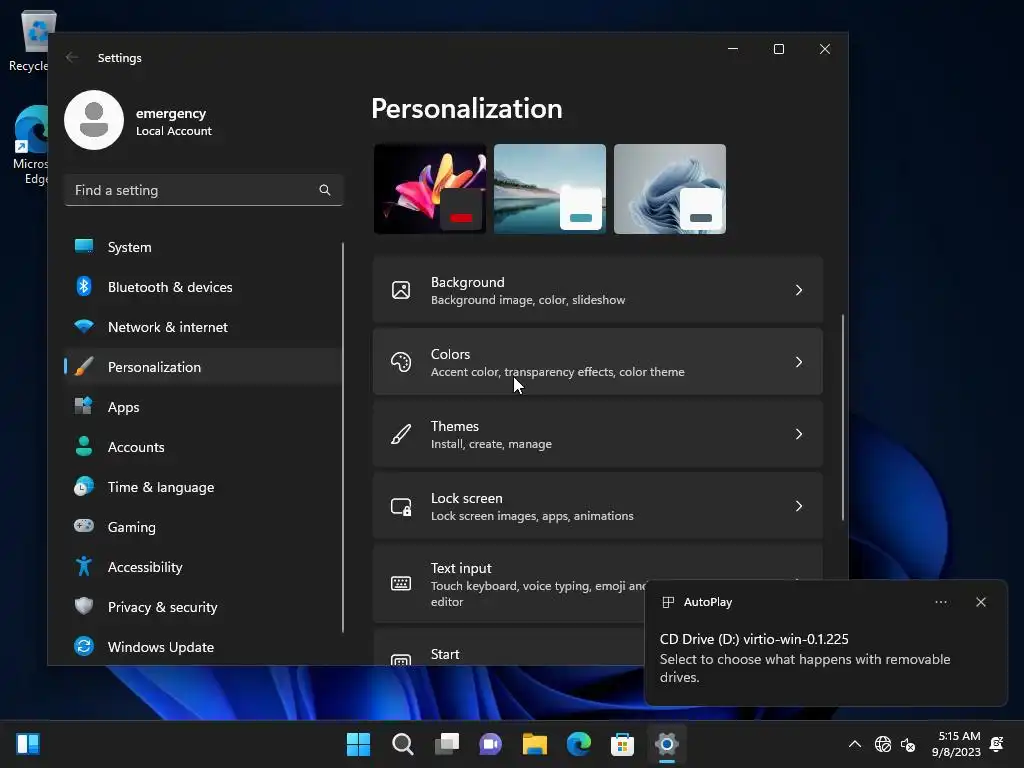Open AutoPlay notification options menu
1024x768 pixels.
941,602
